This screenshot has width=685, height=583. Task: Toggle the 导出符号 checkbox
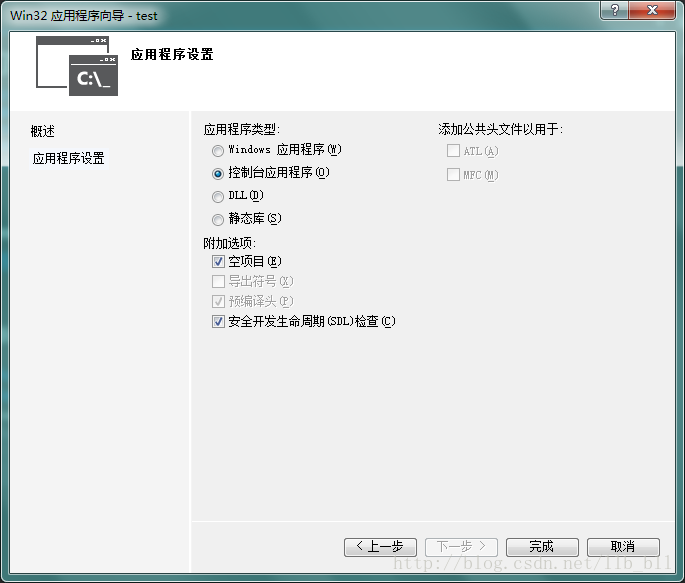pyautogui.click(x=218, y=281)
